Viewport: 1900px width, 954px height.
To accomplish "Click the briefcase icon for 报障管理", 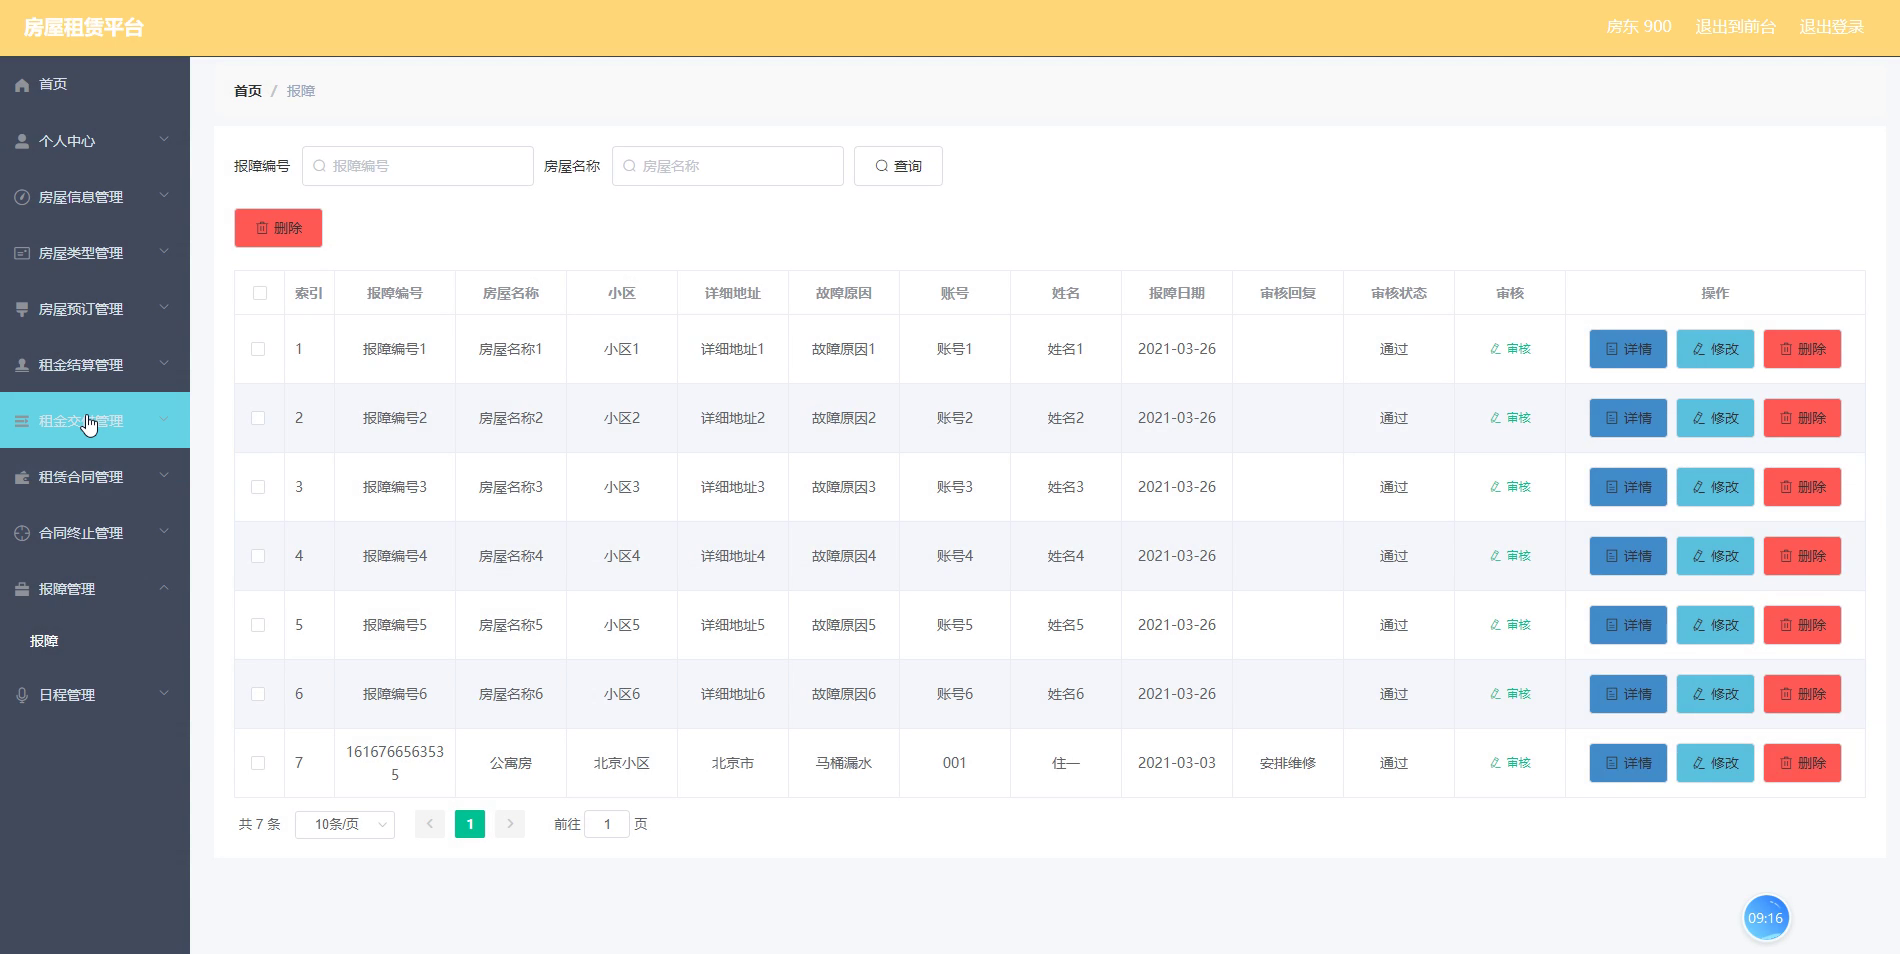I will [22, 589].
